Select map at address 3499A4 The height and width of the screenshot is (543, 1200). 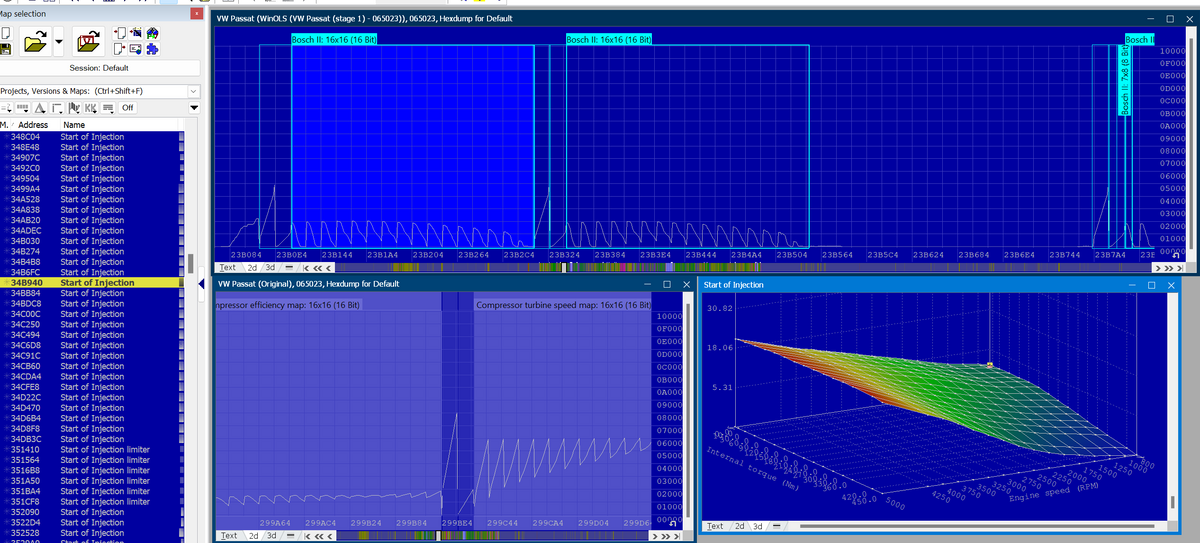(x=94, y=189)
